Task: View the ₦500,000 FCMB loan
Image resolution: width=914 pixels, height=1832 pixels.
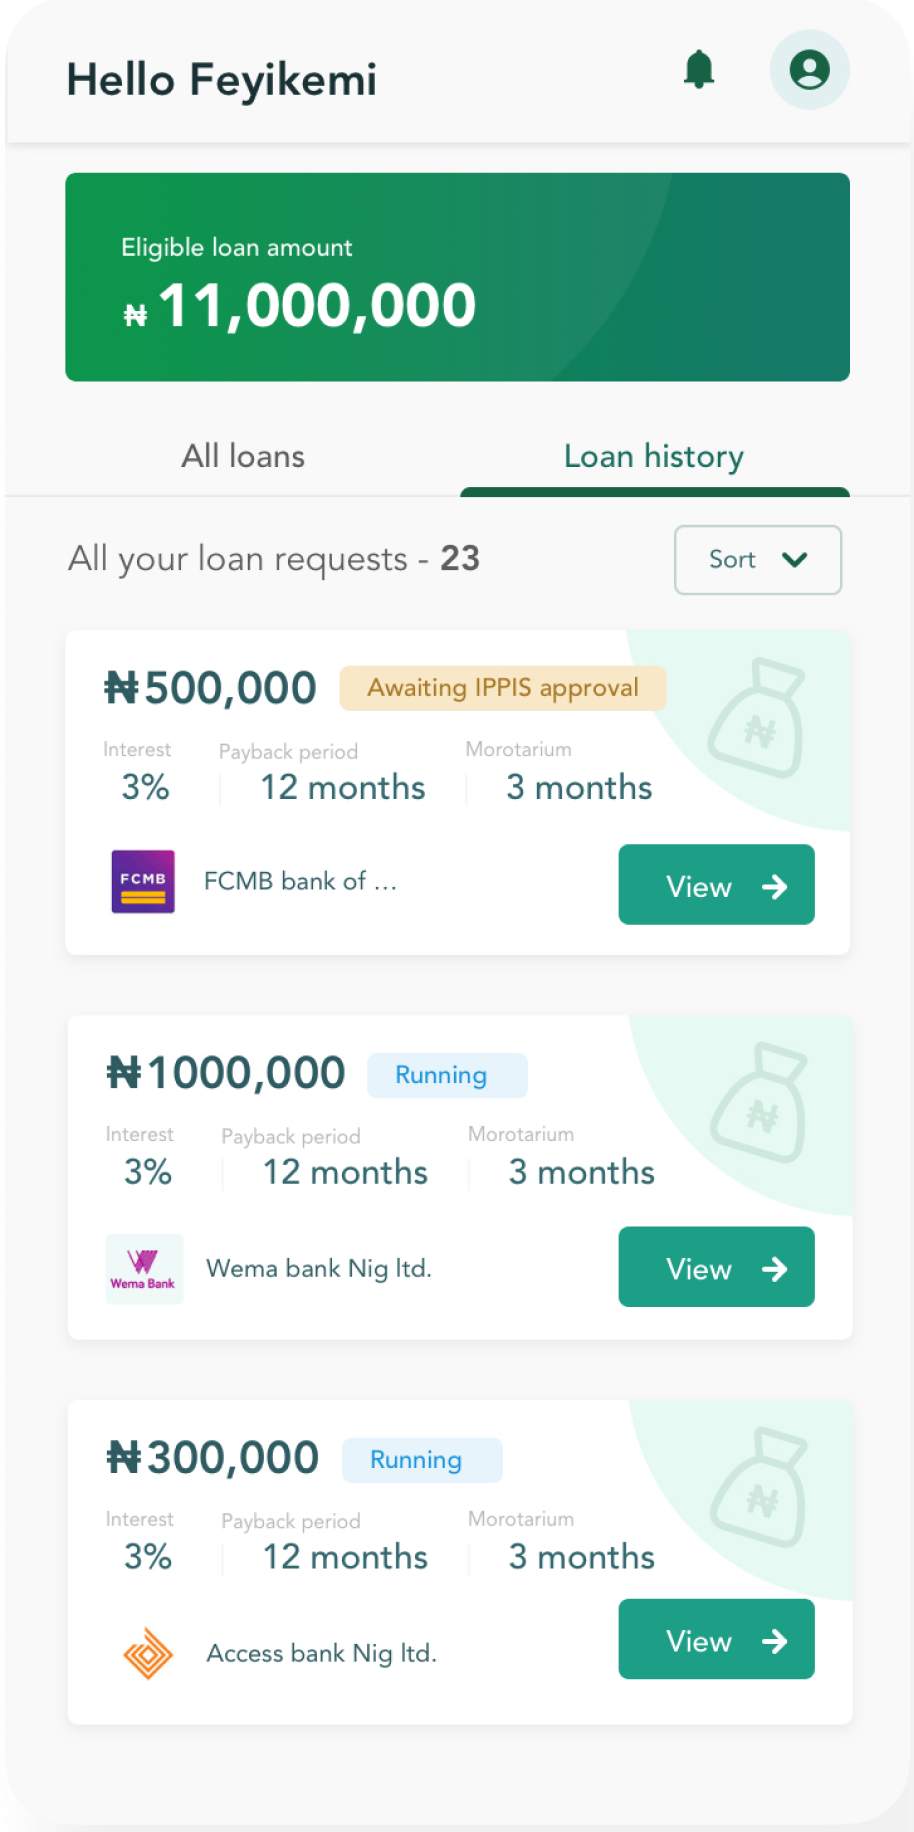Action: coord(716,885)
